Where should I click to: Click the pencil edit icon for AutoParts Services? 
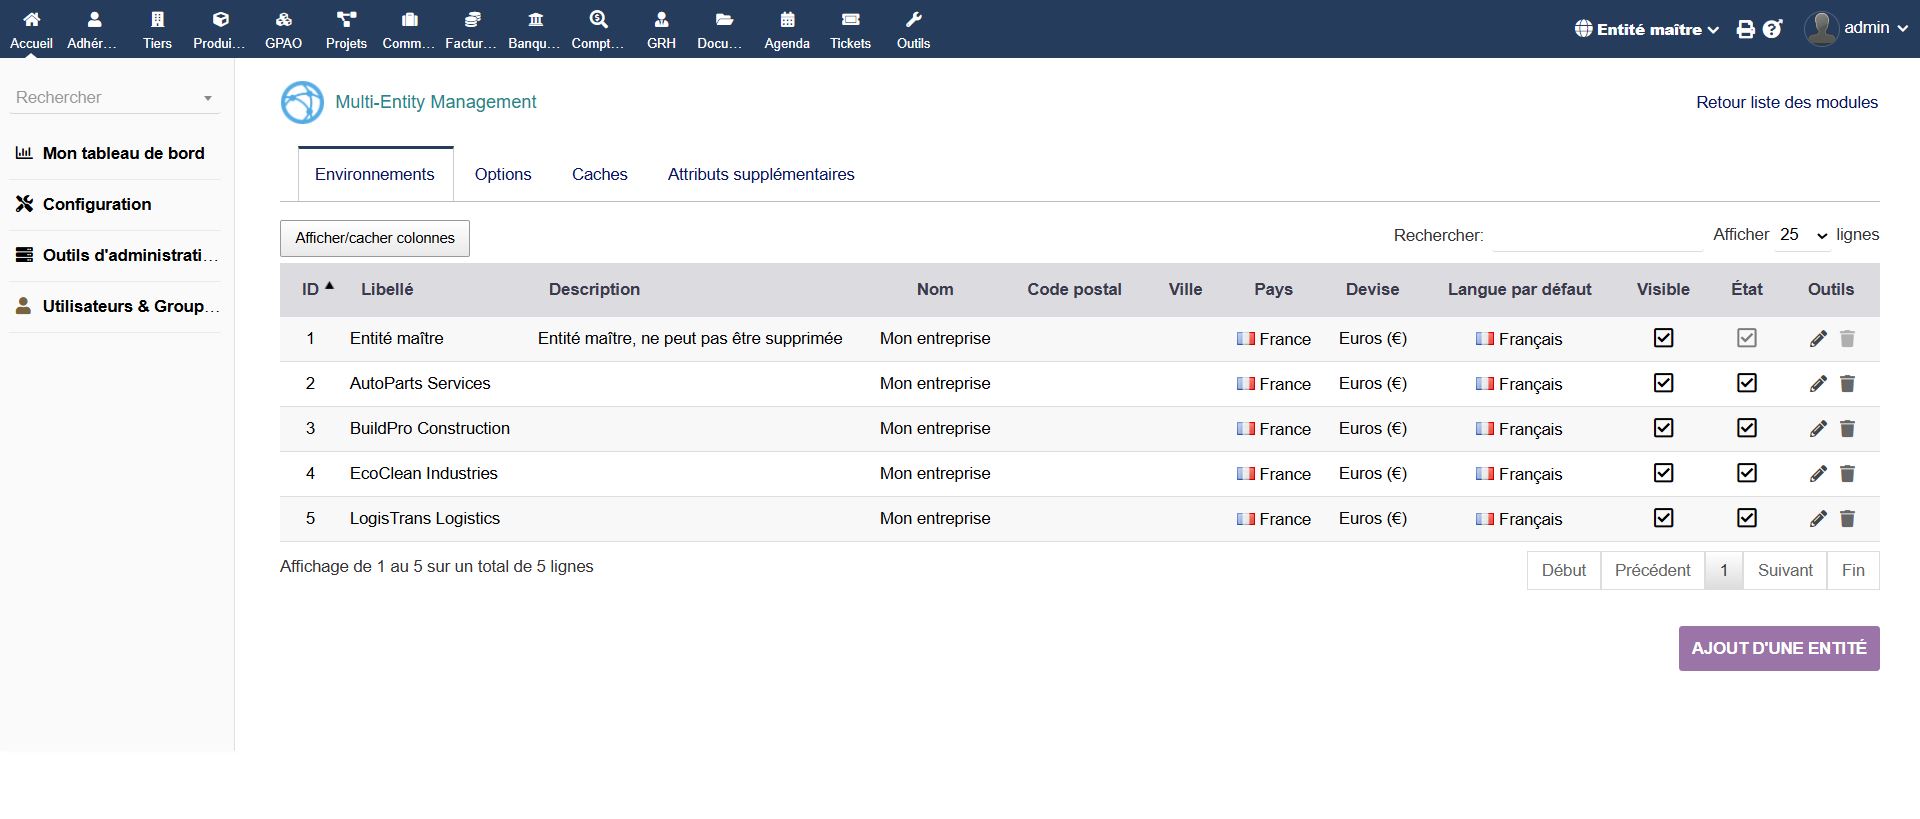coord(1818,384)
